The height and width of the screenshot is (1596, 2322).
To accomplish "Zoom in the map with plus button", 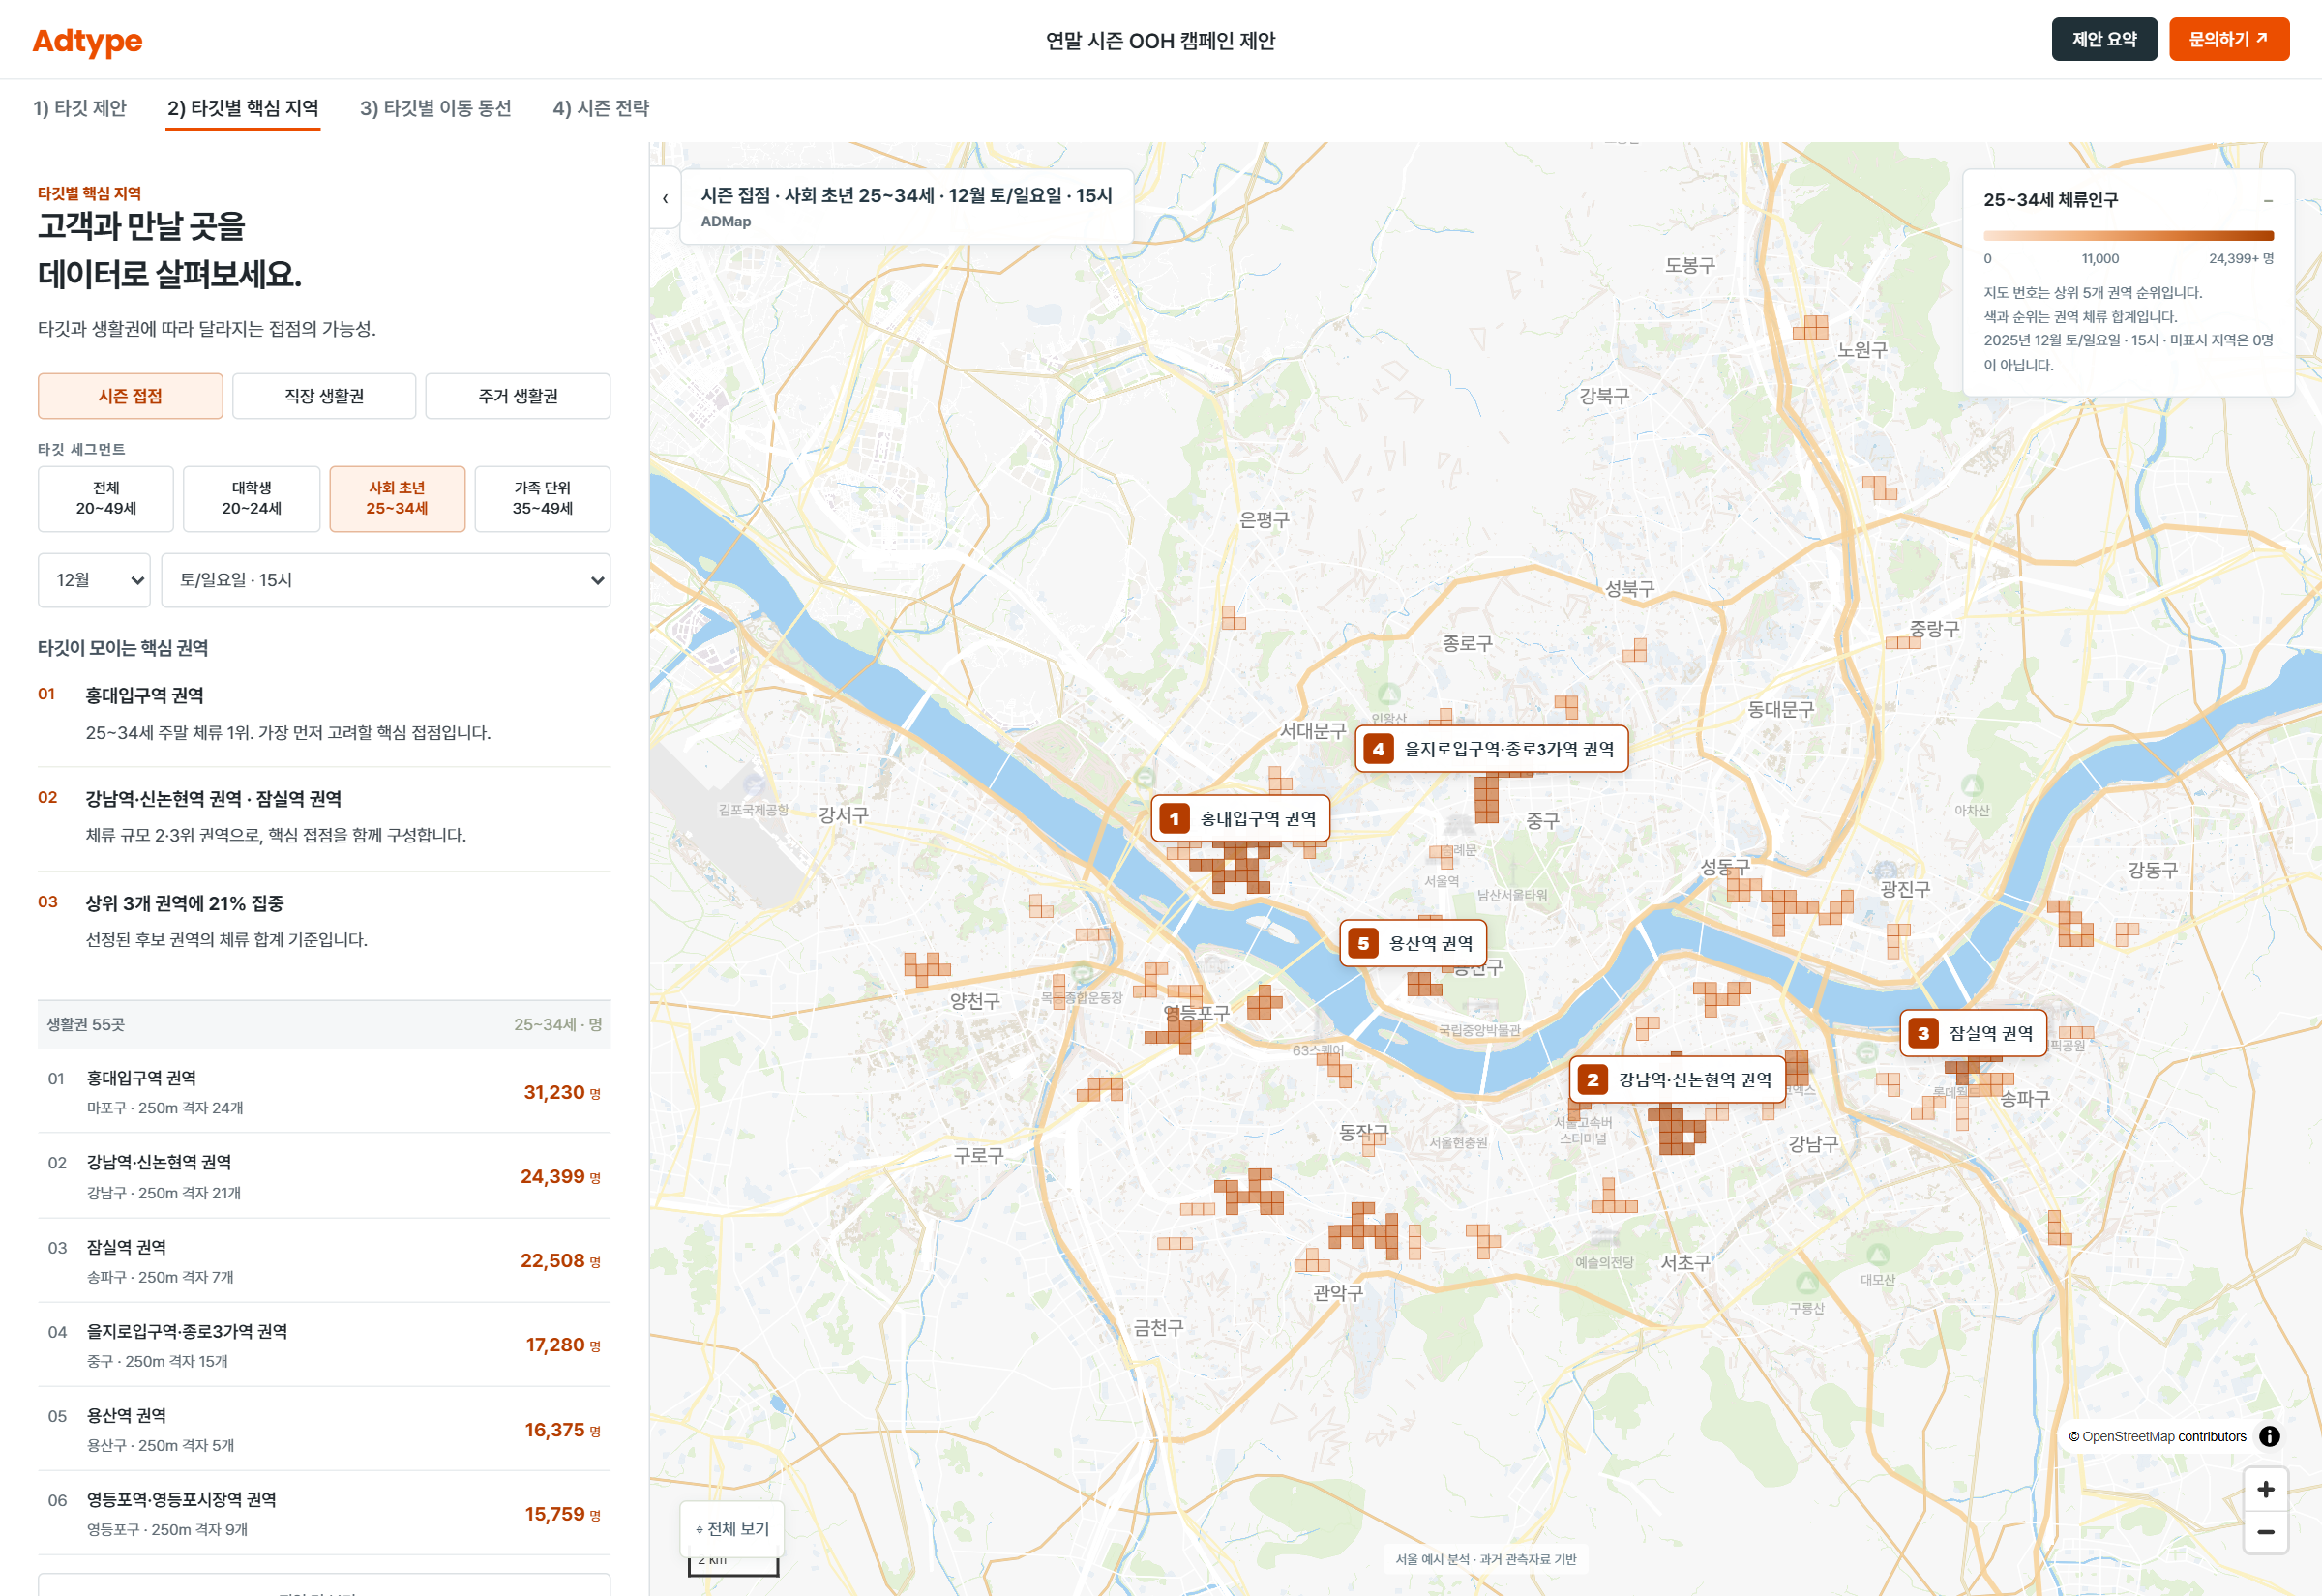I will (x=2265, y=1489).
